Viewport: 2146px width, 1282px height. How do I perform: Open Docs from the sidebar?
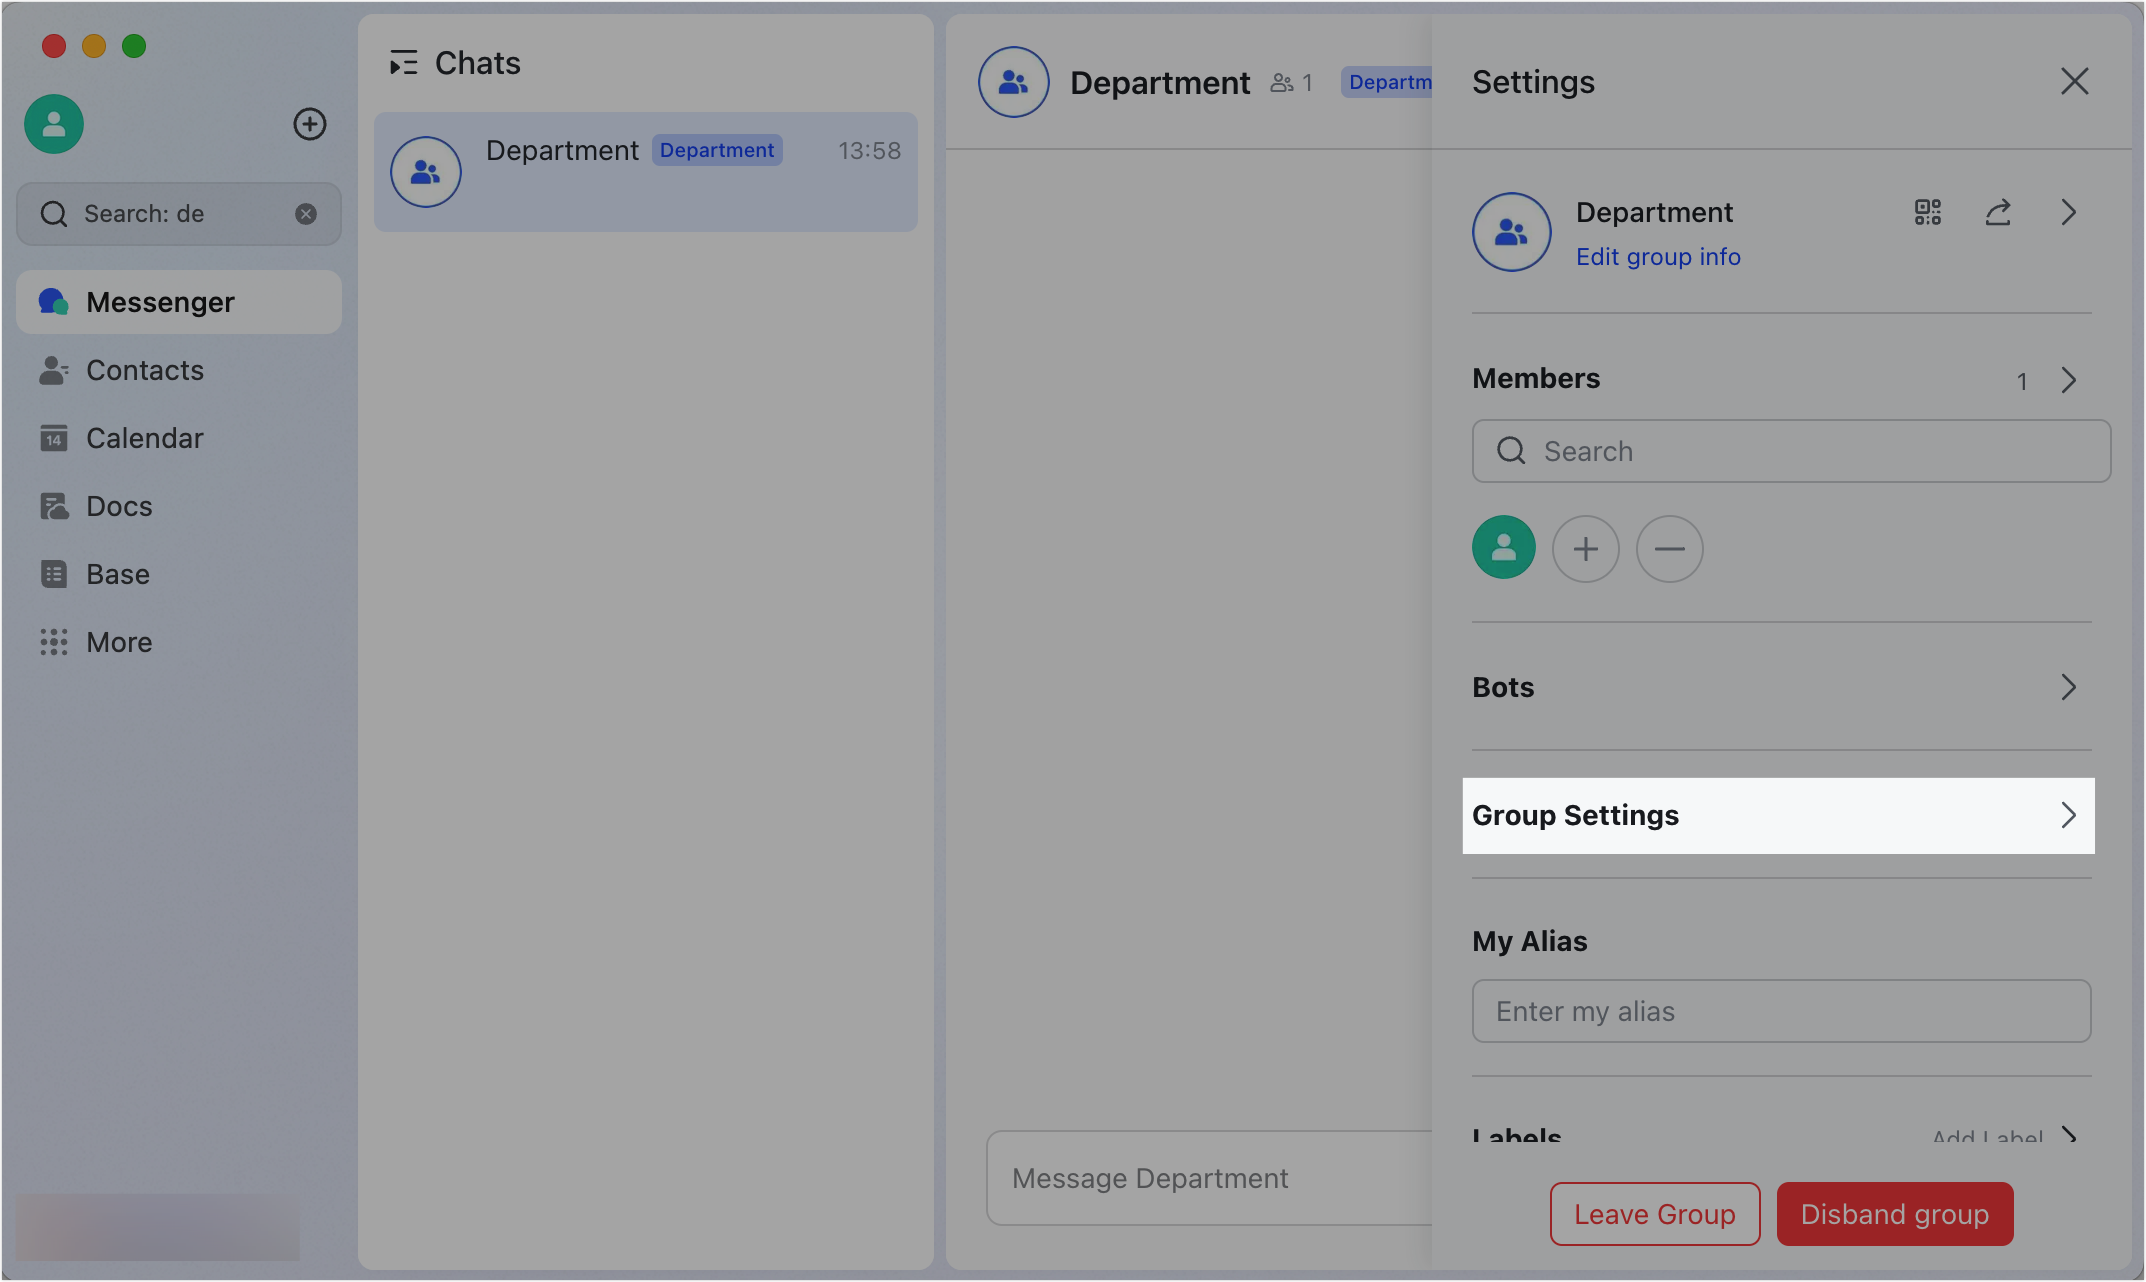tap(119, 506)
